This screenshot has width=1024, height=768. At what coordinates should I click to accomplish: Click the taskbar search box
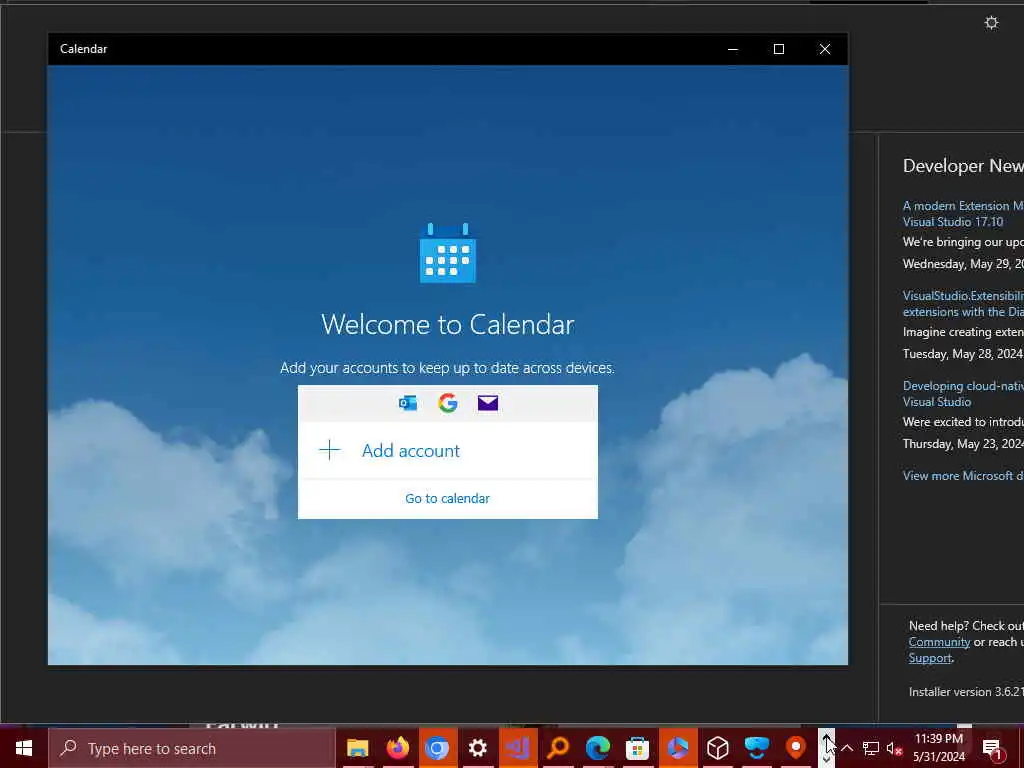191,748
